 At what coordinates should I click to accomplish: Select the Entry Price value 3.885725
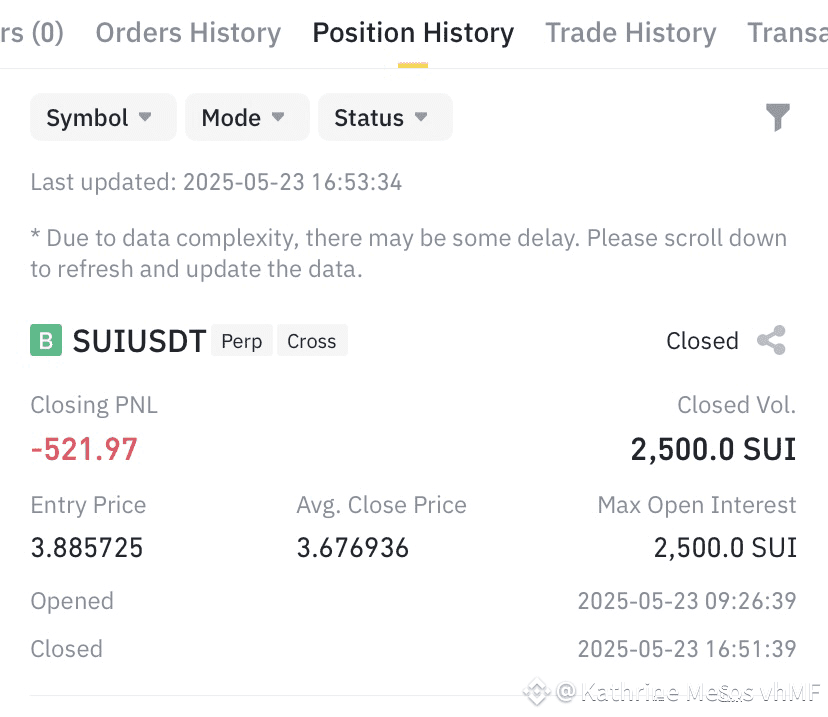pos(87,548)
